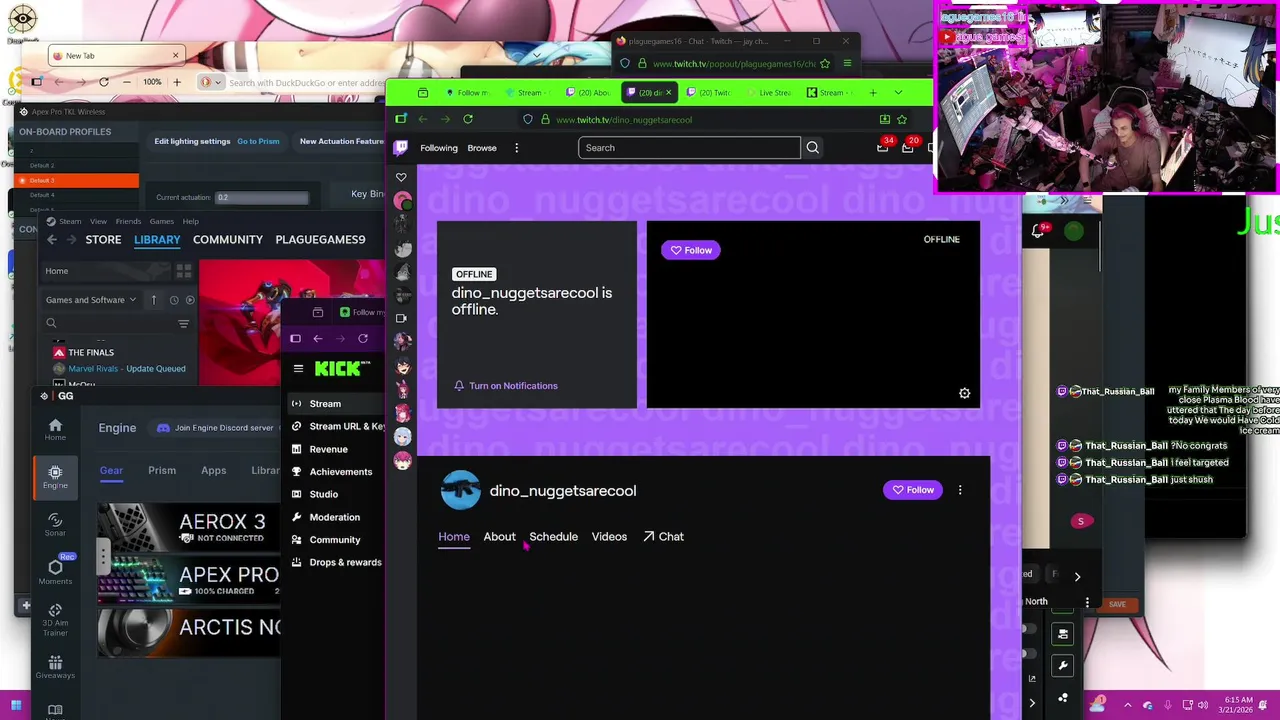Viewport: 1280px width, 720px height.
Task: Click the Twitch logo home icon
Action: pos(401,148)
